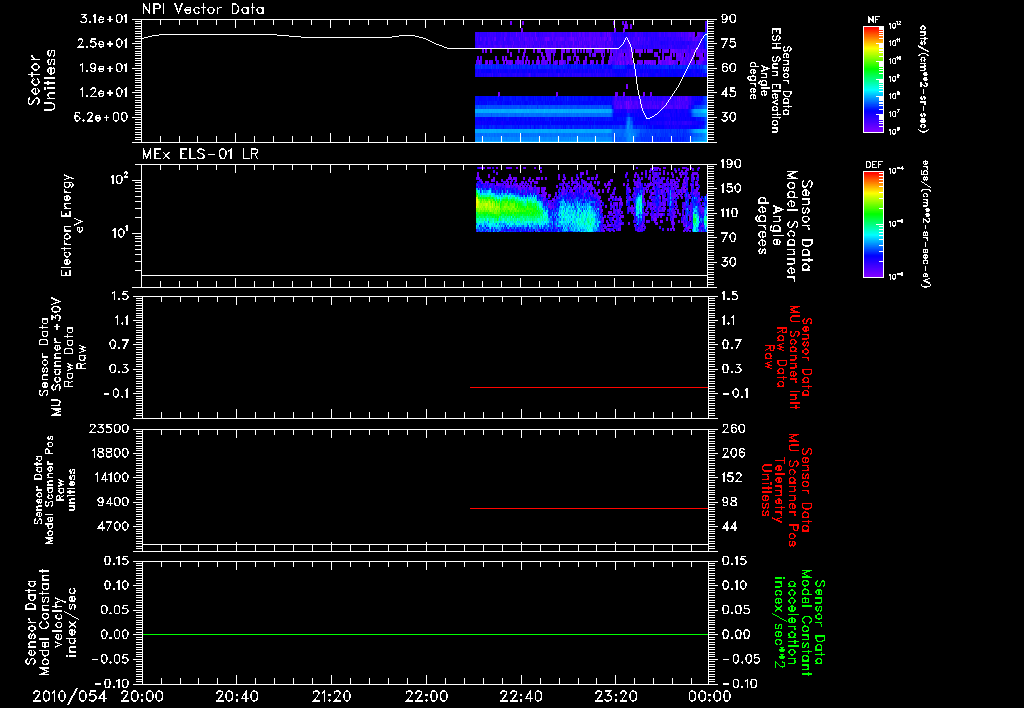The width and height of the screenshot is (1024, 708).
Task: Click the '20:40' time axis label
Action: click(236, 696)
